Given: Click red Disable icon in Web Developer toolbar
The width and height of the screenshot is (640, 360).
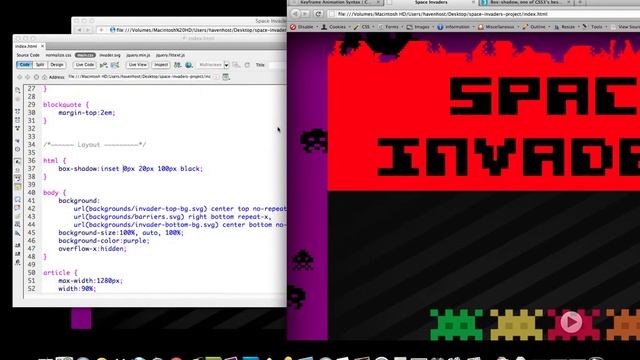Looking at the screenshot, I should tap(293, 27).
